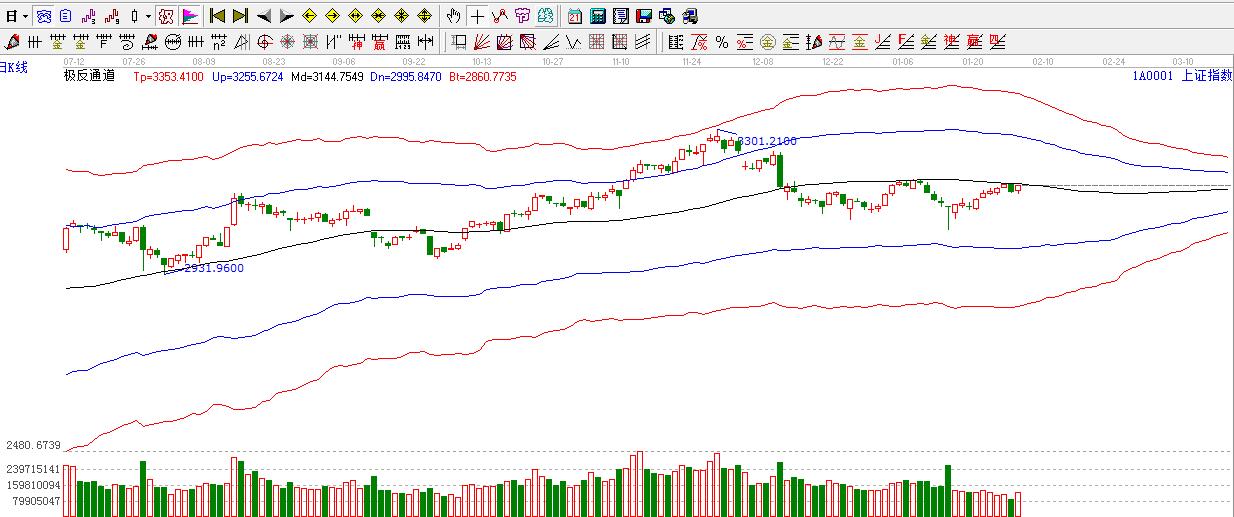Viewport: 1234px width, 517px height.
Task: Click the yellow left-arrow diamond icon
Action: click(x=309, y=16)
